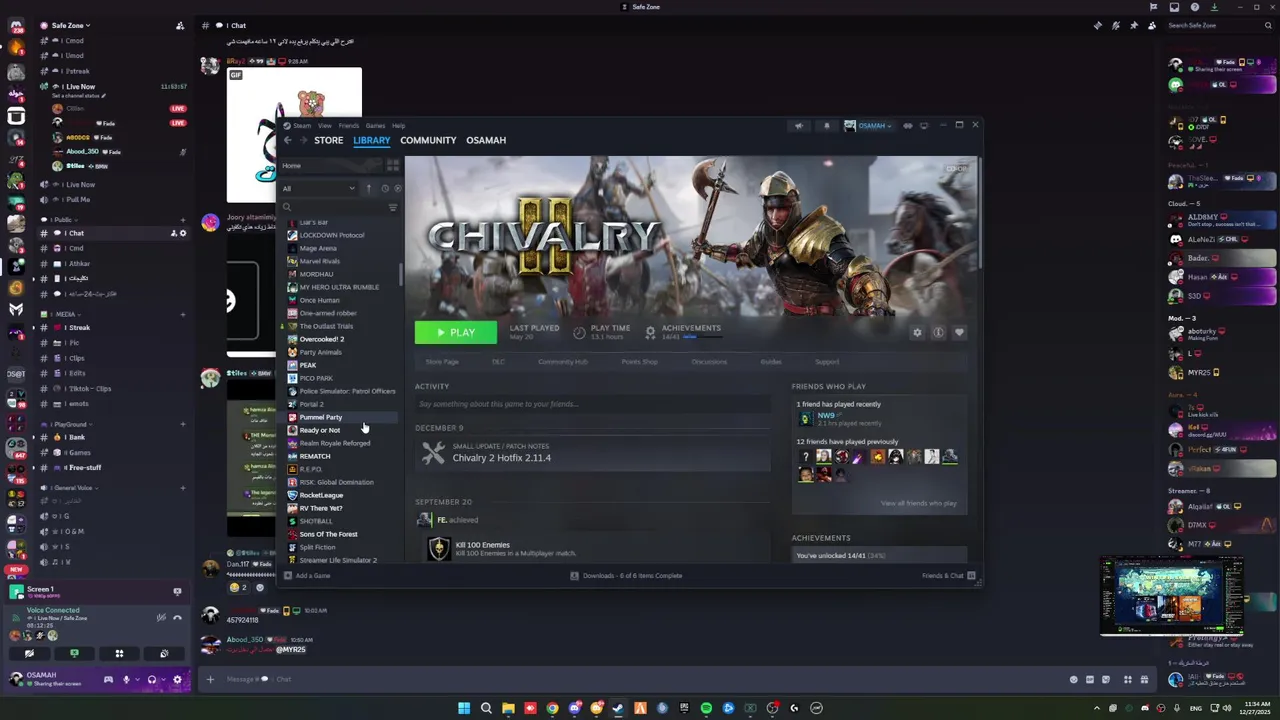The image size is (1280, 720).
Task: Open Friends & Chat in Steam
Action: click(948, 575)
